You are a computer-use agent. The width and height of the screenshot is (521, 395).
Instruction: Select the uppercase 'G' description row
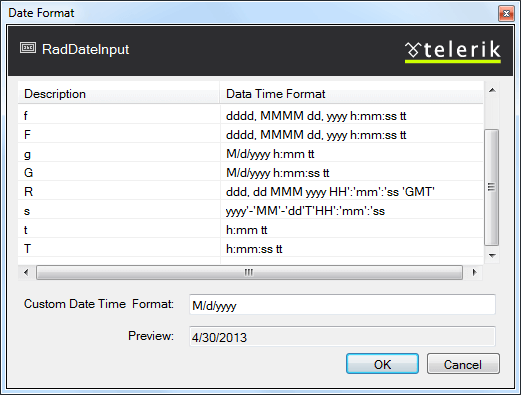[250, 173]
